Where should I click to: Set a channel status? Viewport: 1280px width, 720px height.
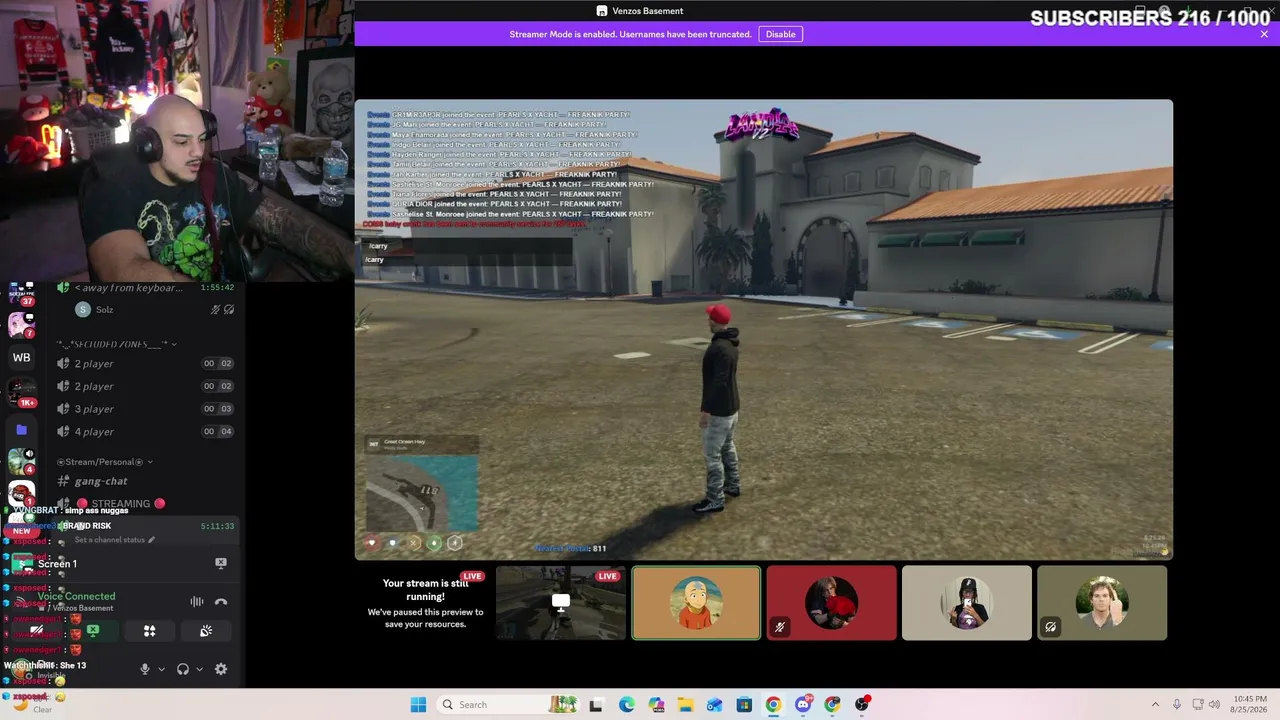pos(115,540)
